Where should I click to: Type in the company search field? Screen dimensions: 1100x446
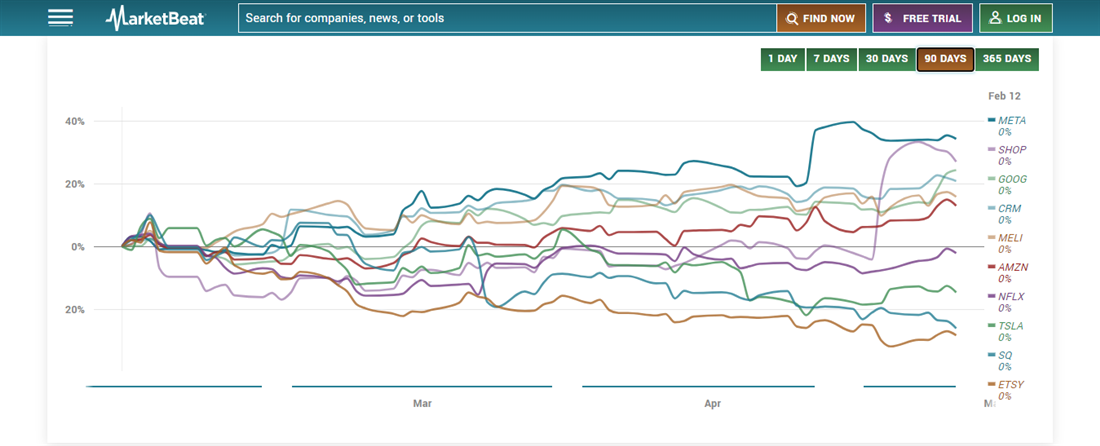tap(506, 18)
